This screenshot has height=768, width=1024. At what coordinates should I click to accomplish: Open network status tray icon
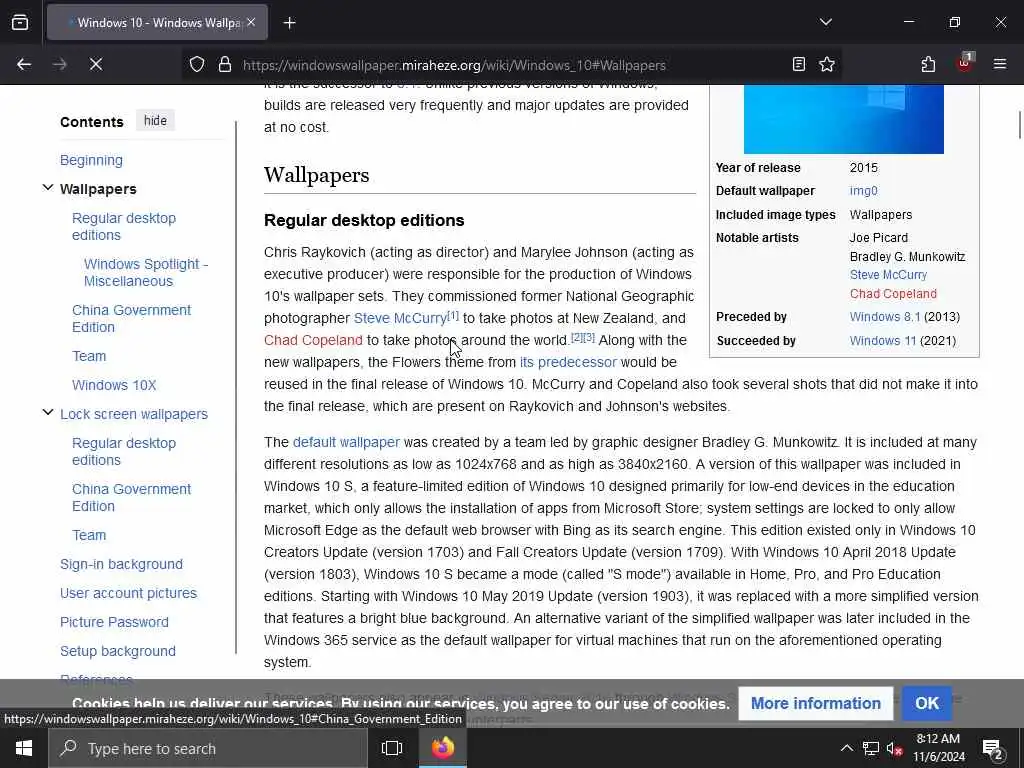tap(871, 748)
